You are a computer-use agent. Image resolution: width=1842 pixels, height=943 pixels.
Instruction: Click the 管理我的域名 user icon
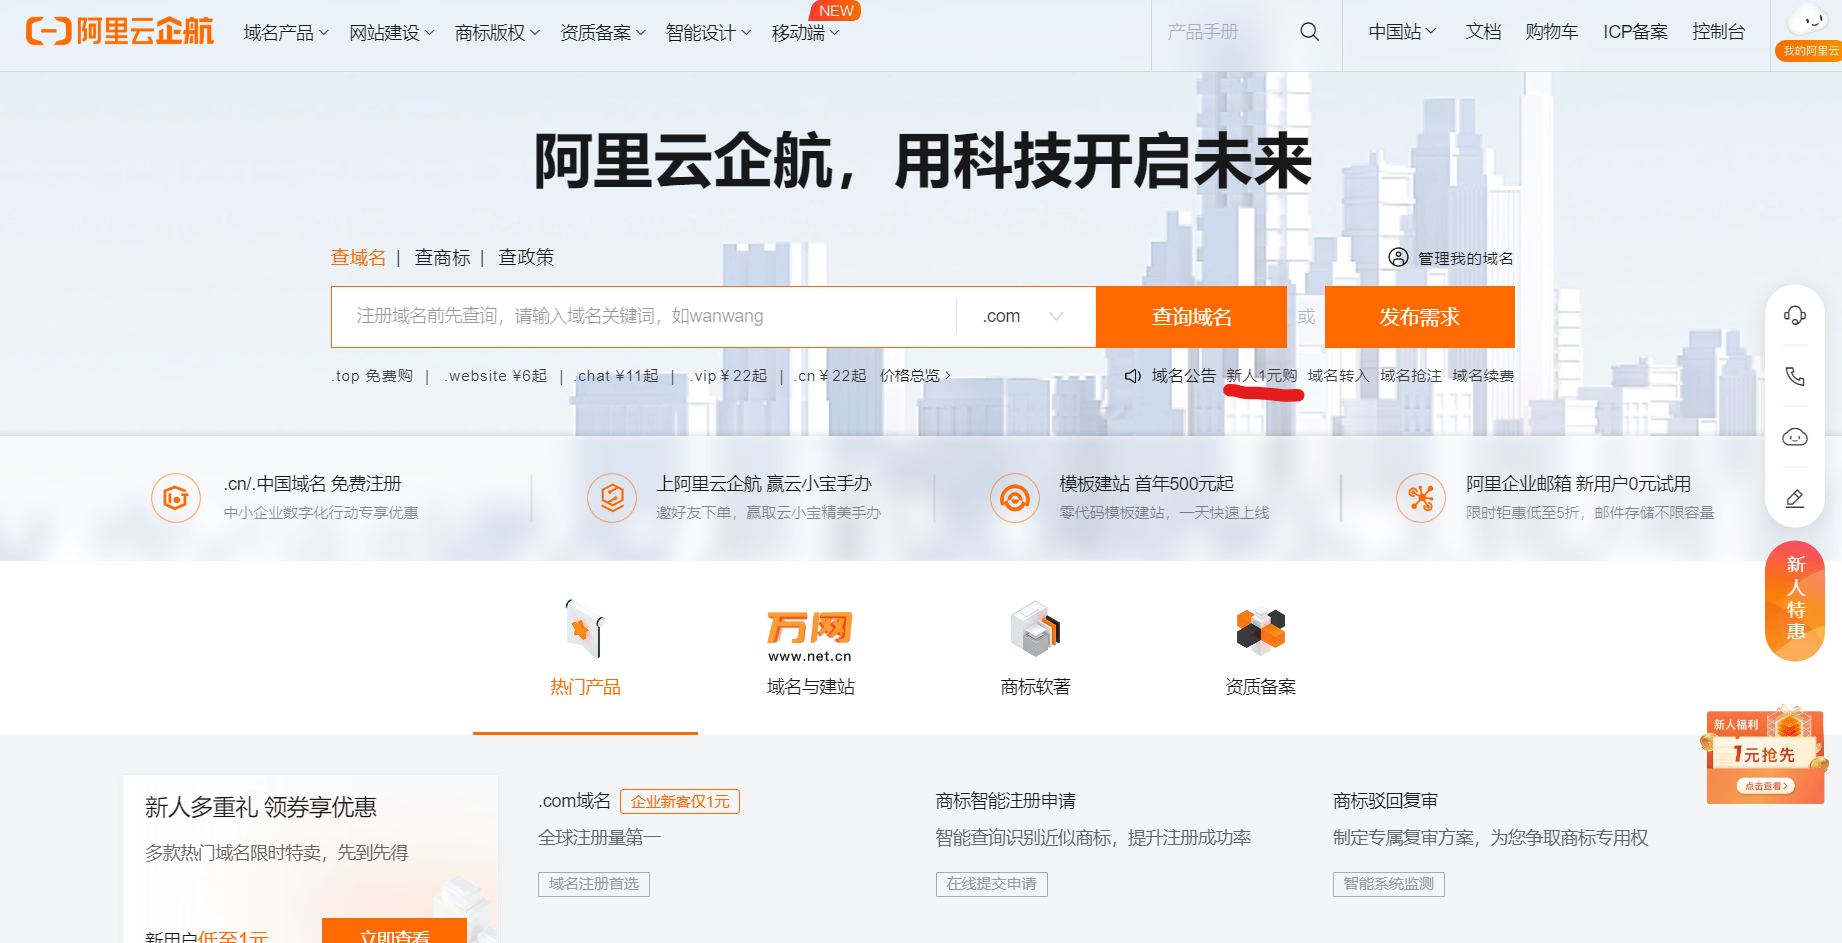click(x=1398, y=258)
